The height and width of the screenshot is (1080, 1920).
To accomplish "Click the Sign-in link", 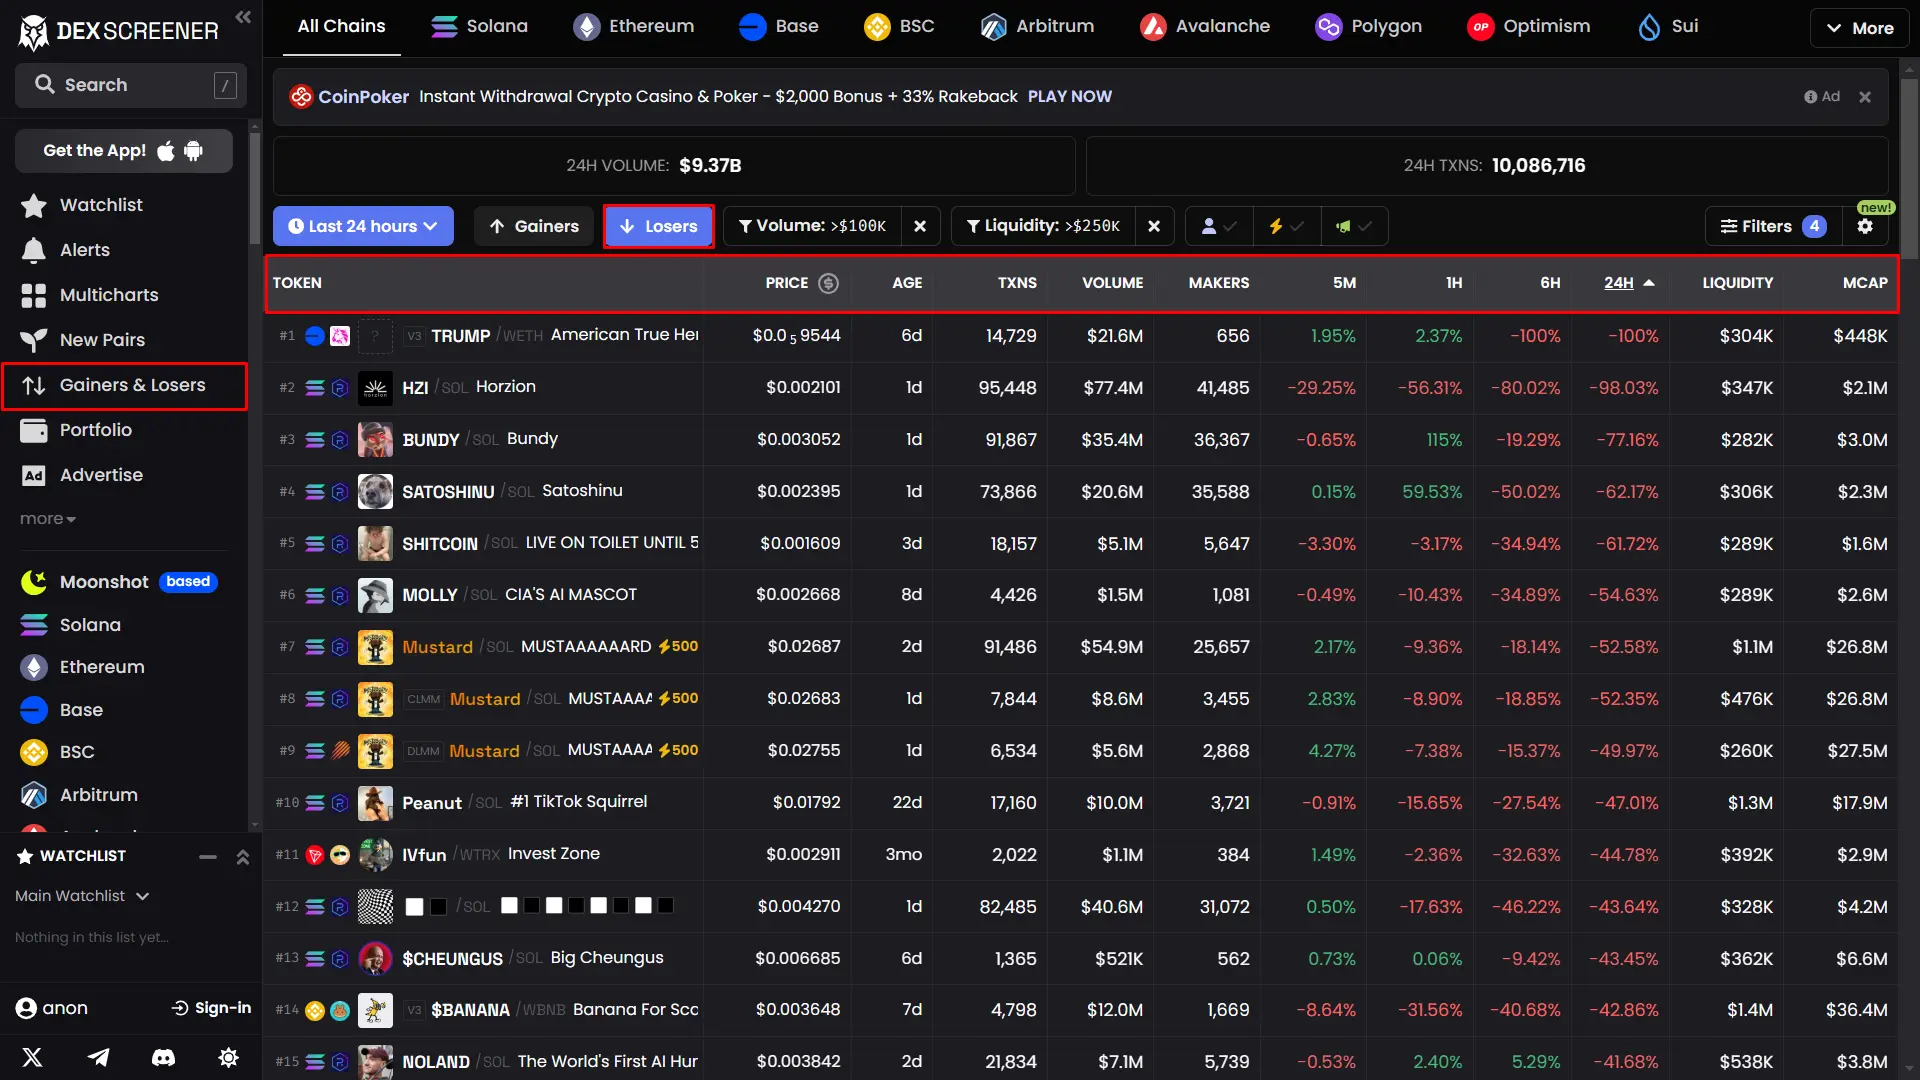I will pyautogui.click(x=211, y=1008).
